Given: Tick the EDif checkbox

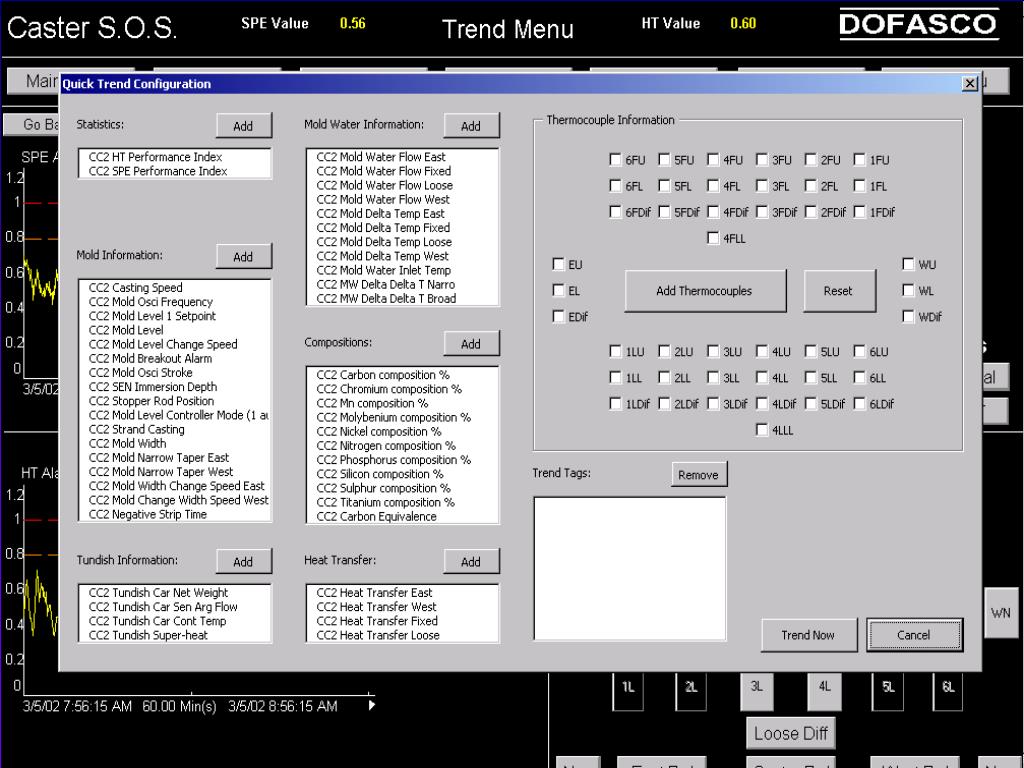Looking at the screenshot, I should pyautogui.click(x=558, y=316).
